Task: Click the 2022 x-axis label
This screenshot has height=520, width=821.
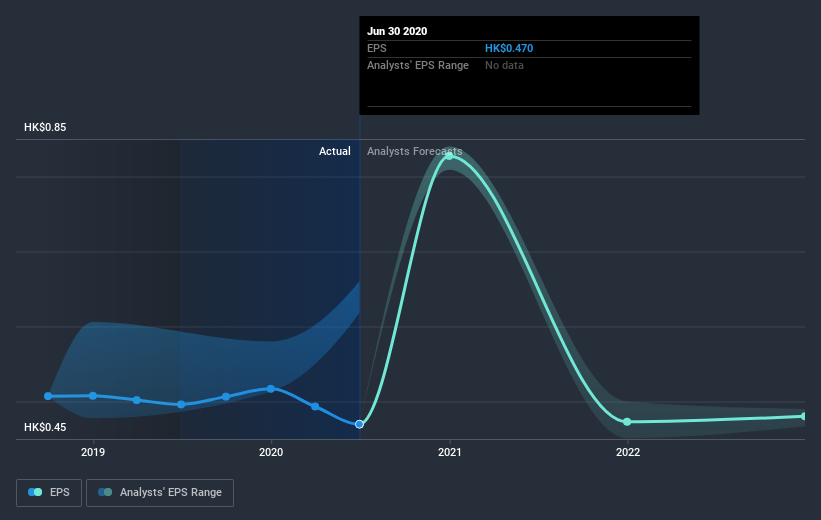Action: (627, 452)
